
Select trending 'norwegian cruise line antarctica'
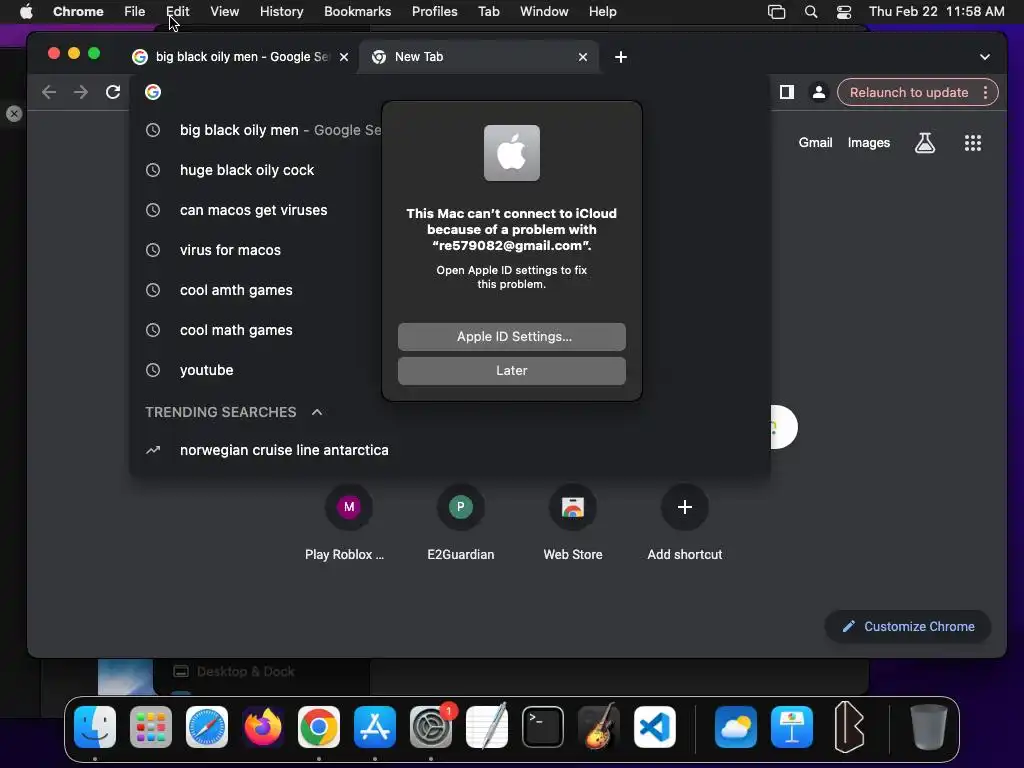[x=451, y=450]
